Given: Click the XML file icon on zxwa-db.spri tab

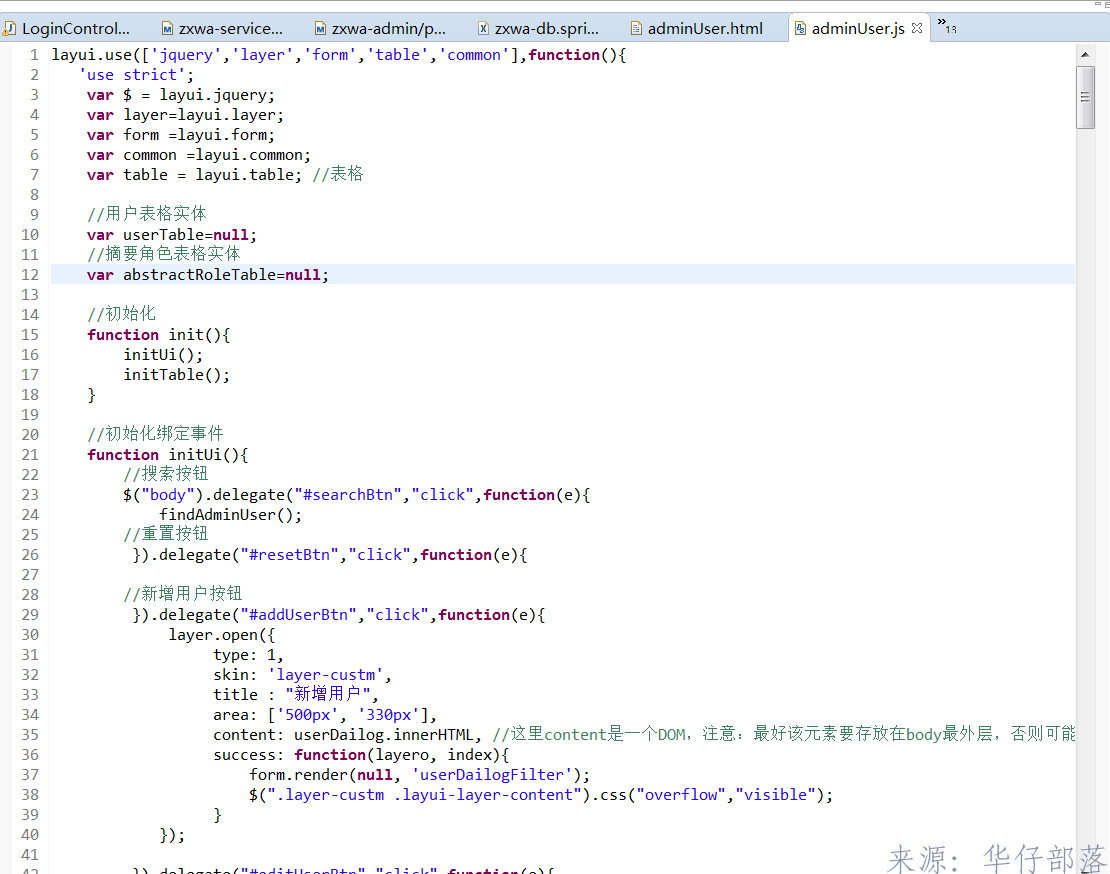Looking at the screenshot, I should click(x=484, y=28).
